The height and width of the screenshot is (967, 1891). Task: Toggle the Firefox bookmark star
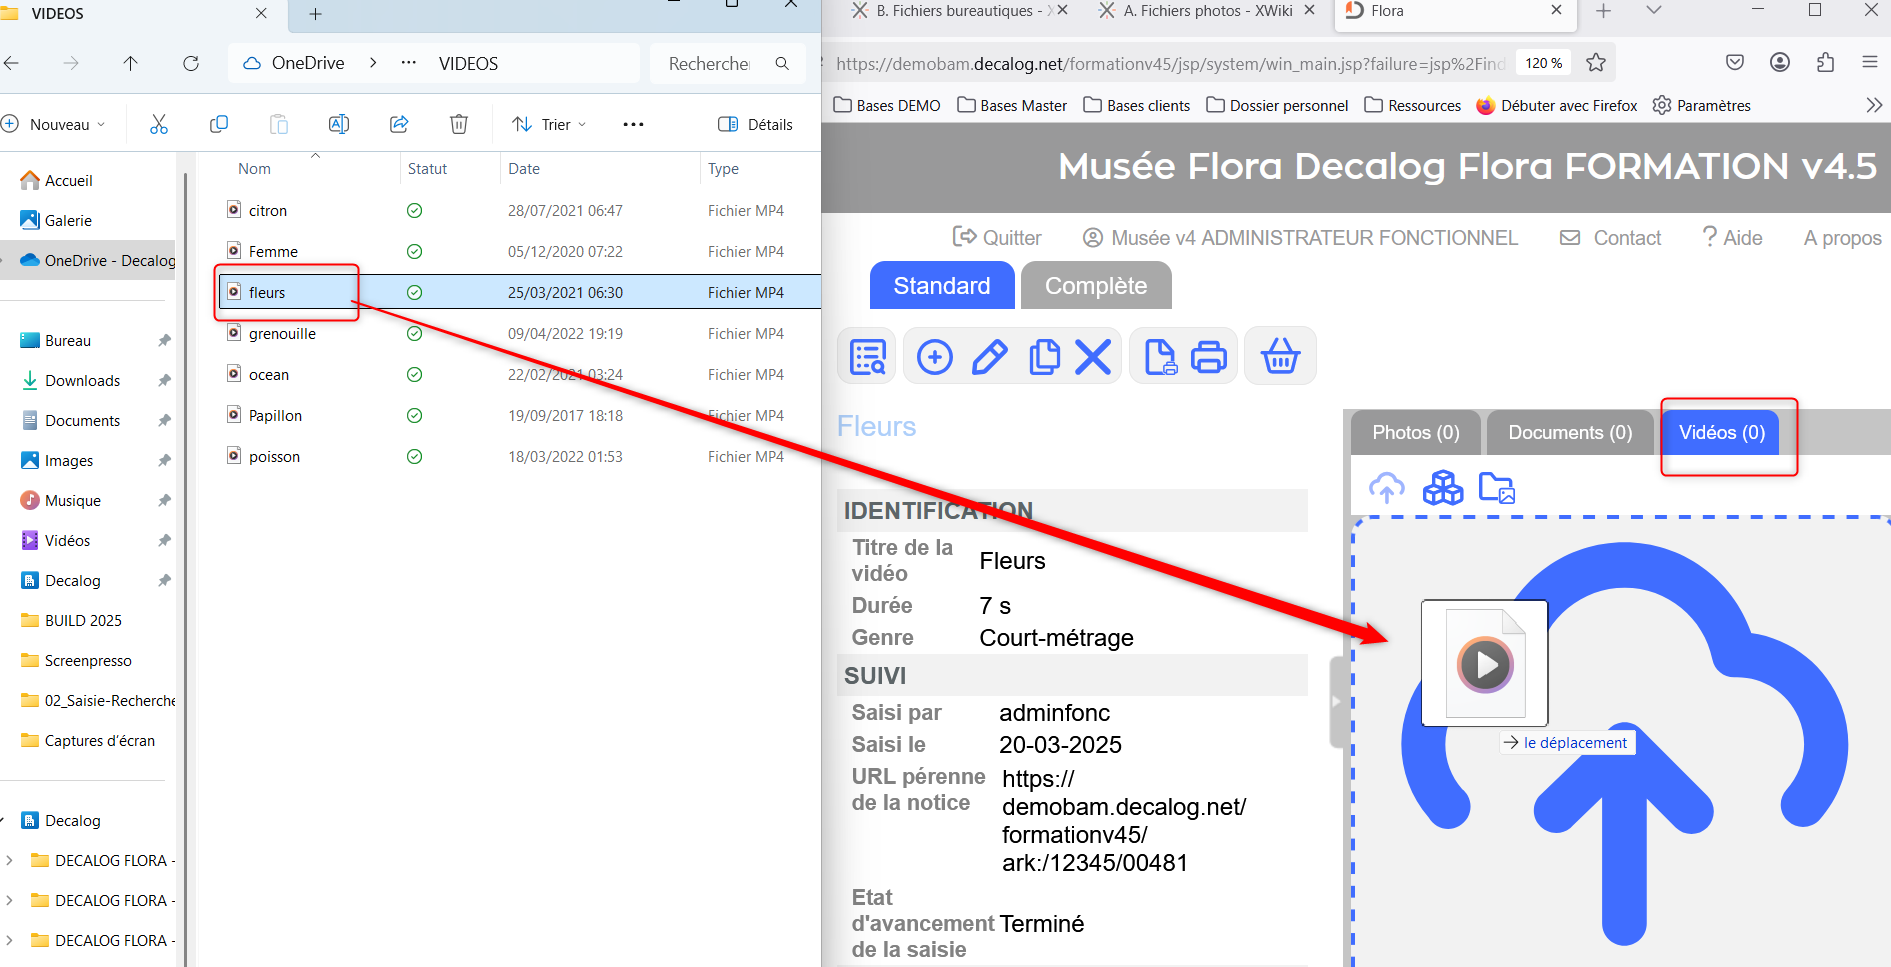[x=1596, y=63]
